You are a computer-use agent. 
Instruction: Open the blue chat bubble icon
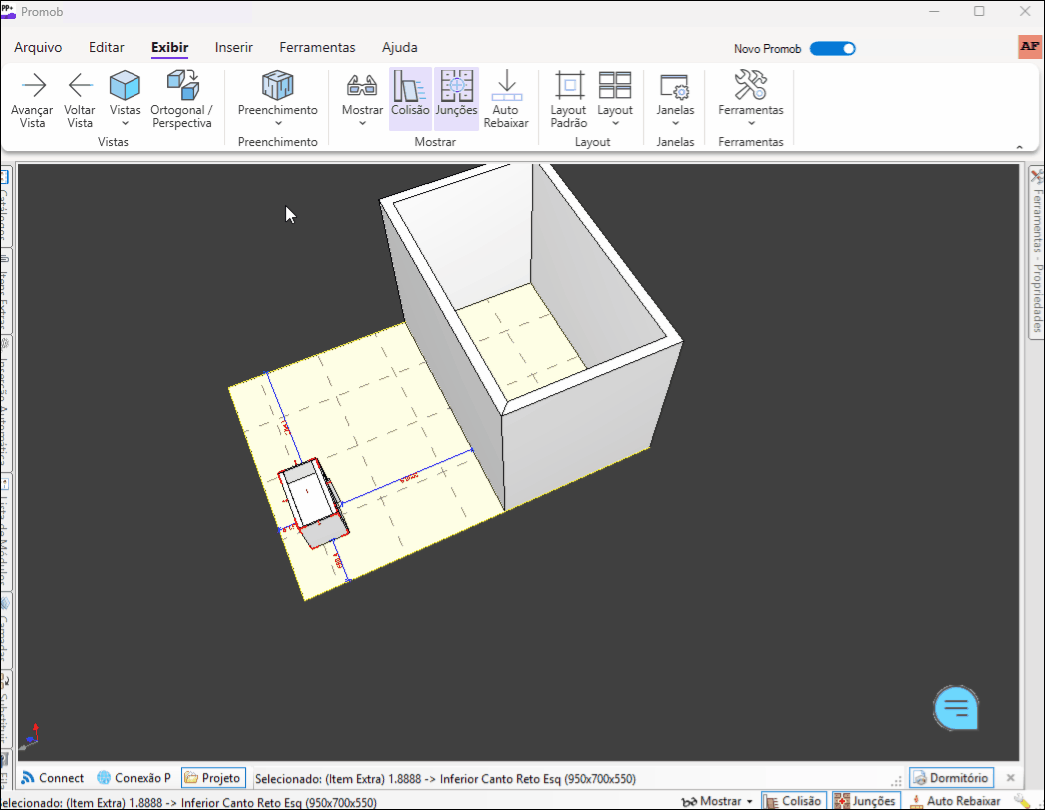956,708
